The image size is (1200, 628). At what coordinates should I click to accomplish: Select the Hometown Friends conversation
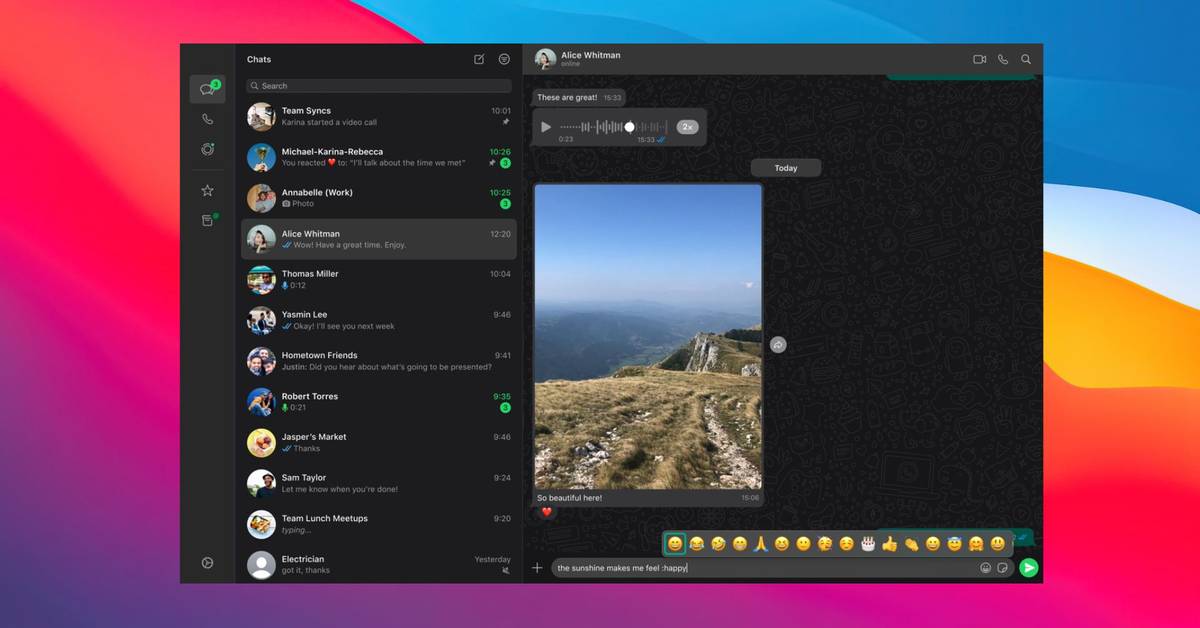click(379, 361)
